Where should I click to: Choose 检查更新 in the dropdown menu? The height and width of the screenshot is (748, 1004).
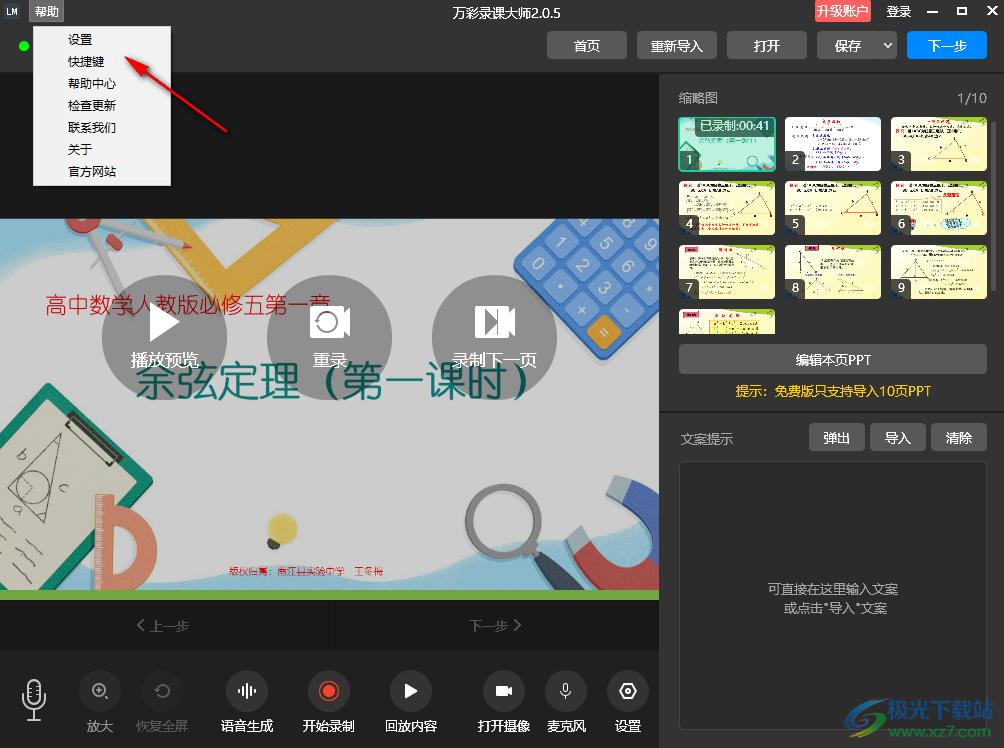coord(92,106)
